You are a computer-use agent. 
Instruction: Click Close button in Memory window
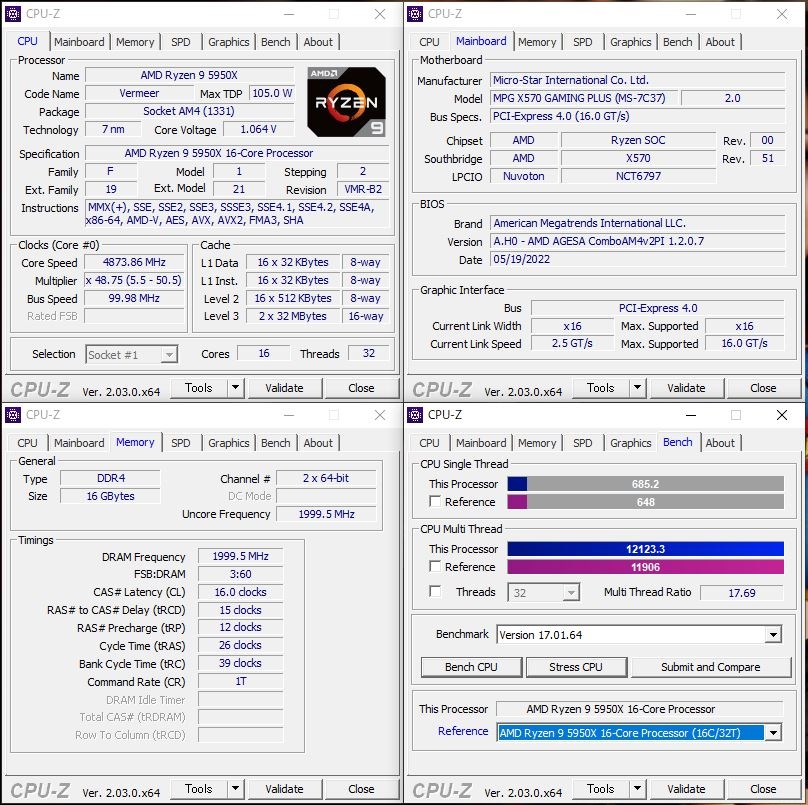[361, 789]
